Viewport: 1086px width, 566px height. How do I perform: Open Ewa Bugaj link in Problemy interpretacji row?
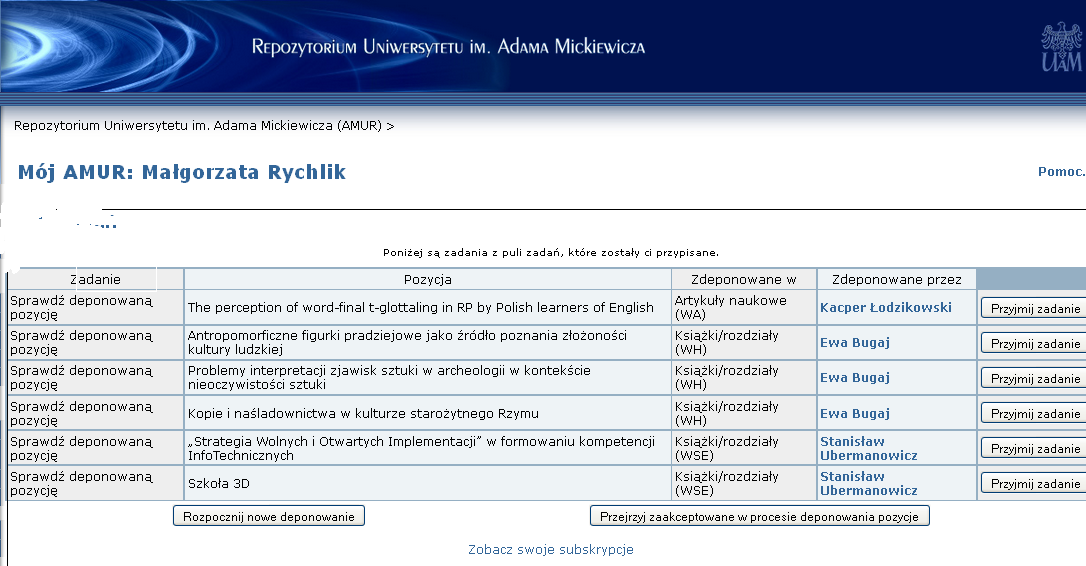(855, 378)
